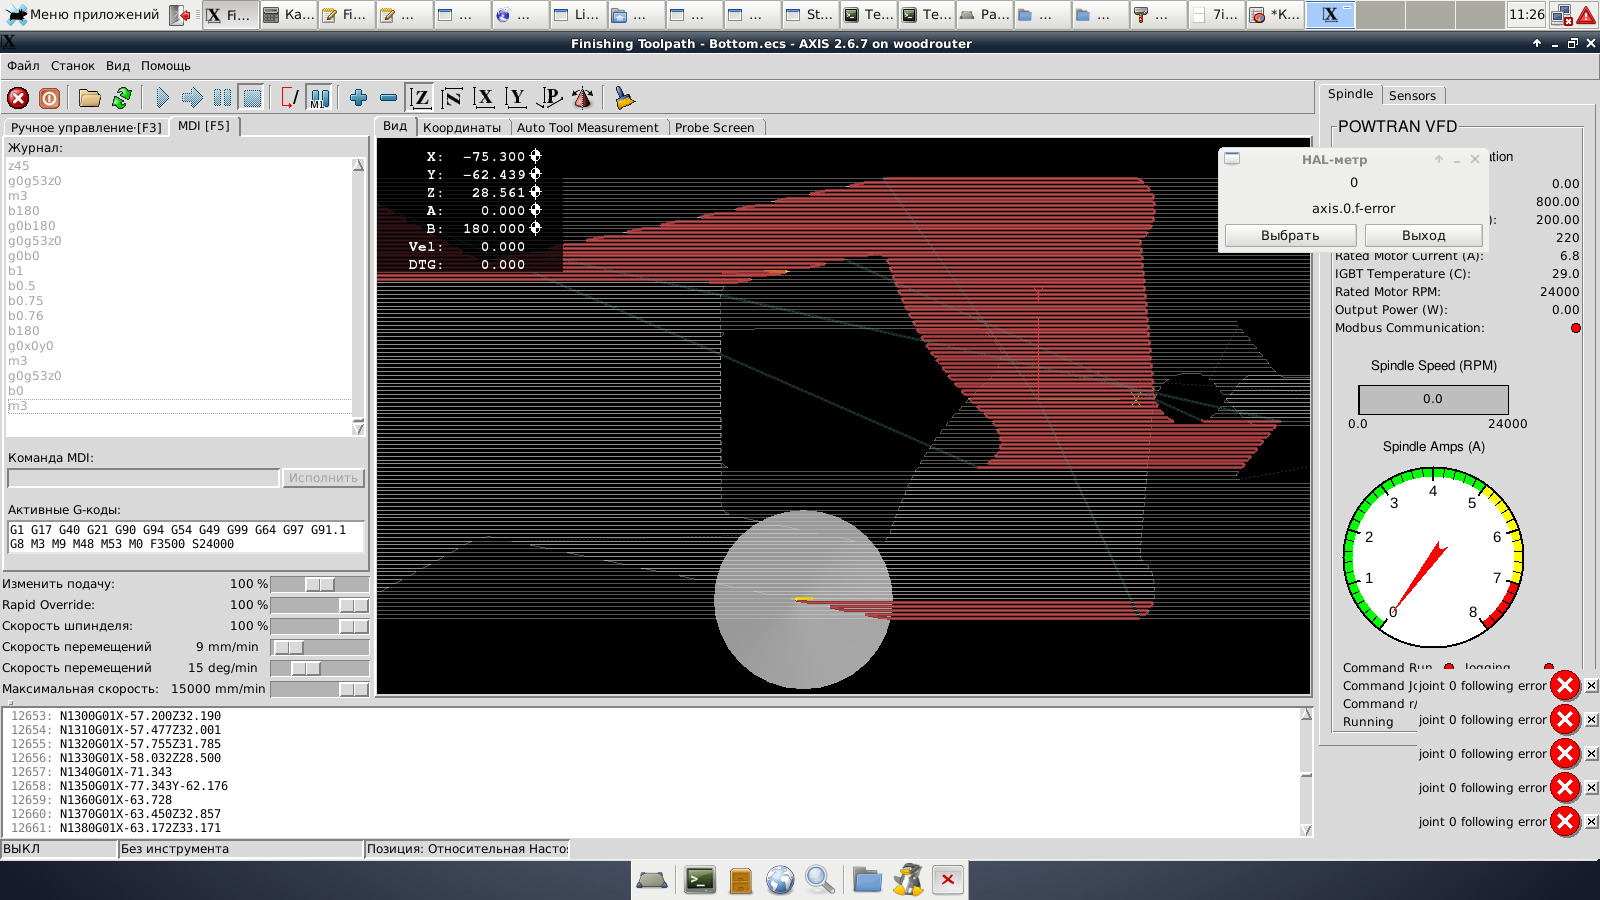Viewport: 1600px width, 900px height.
Task: Open the Probe Screen tab
Action: point(714,128)
